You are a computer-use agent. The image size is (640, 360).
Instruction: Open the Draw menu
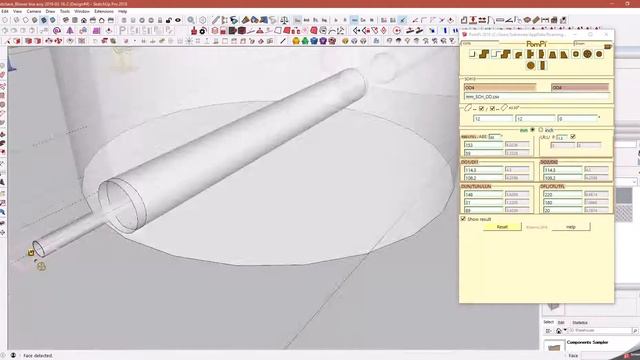tap(50, 11)
